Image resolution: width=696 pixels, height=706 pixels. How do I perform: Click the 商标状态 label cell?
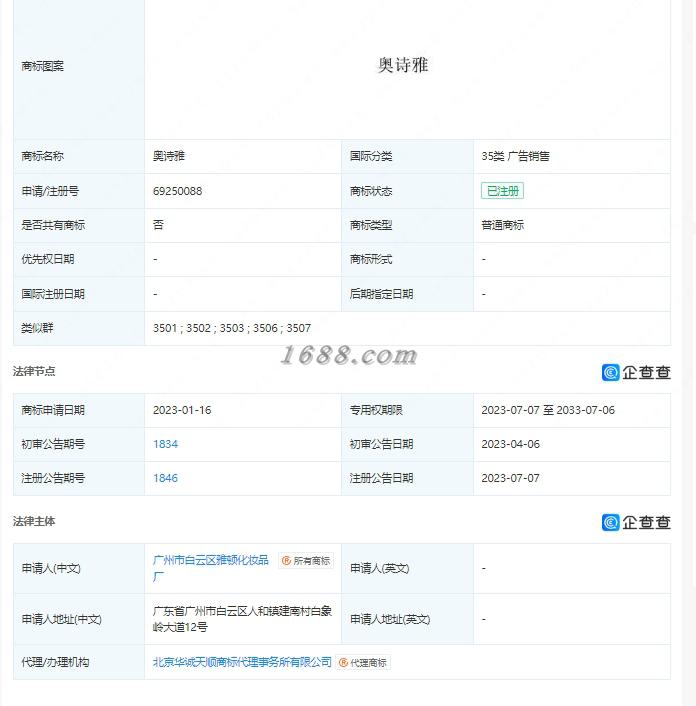407,191
